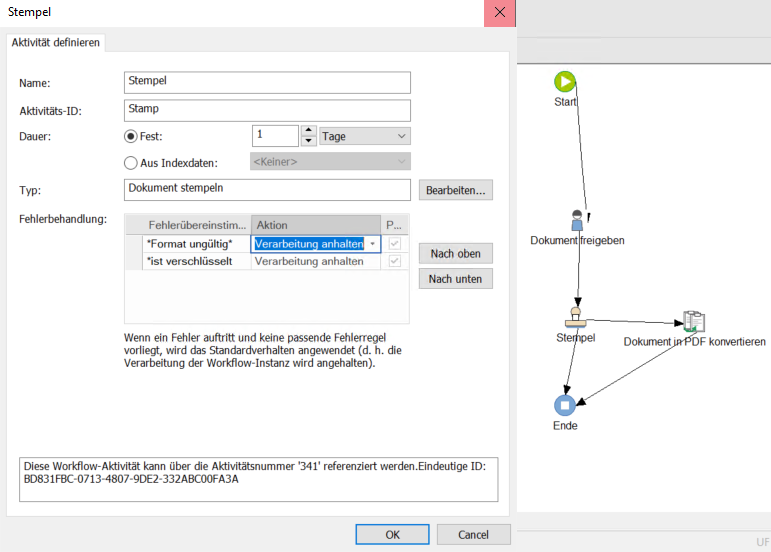The width and height of the screenshot is (771, 552).
Task: Click into the Aktivitäts-ID field
Action: pos(267,111)
